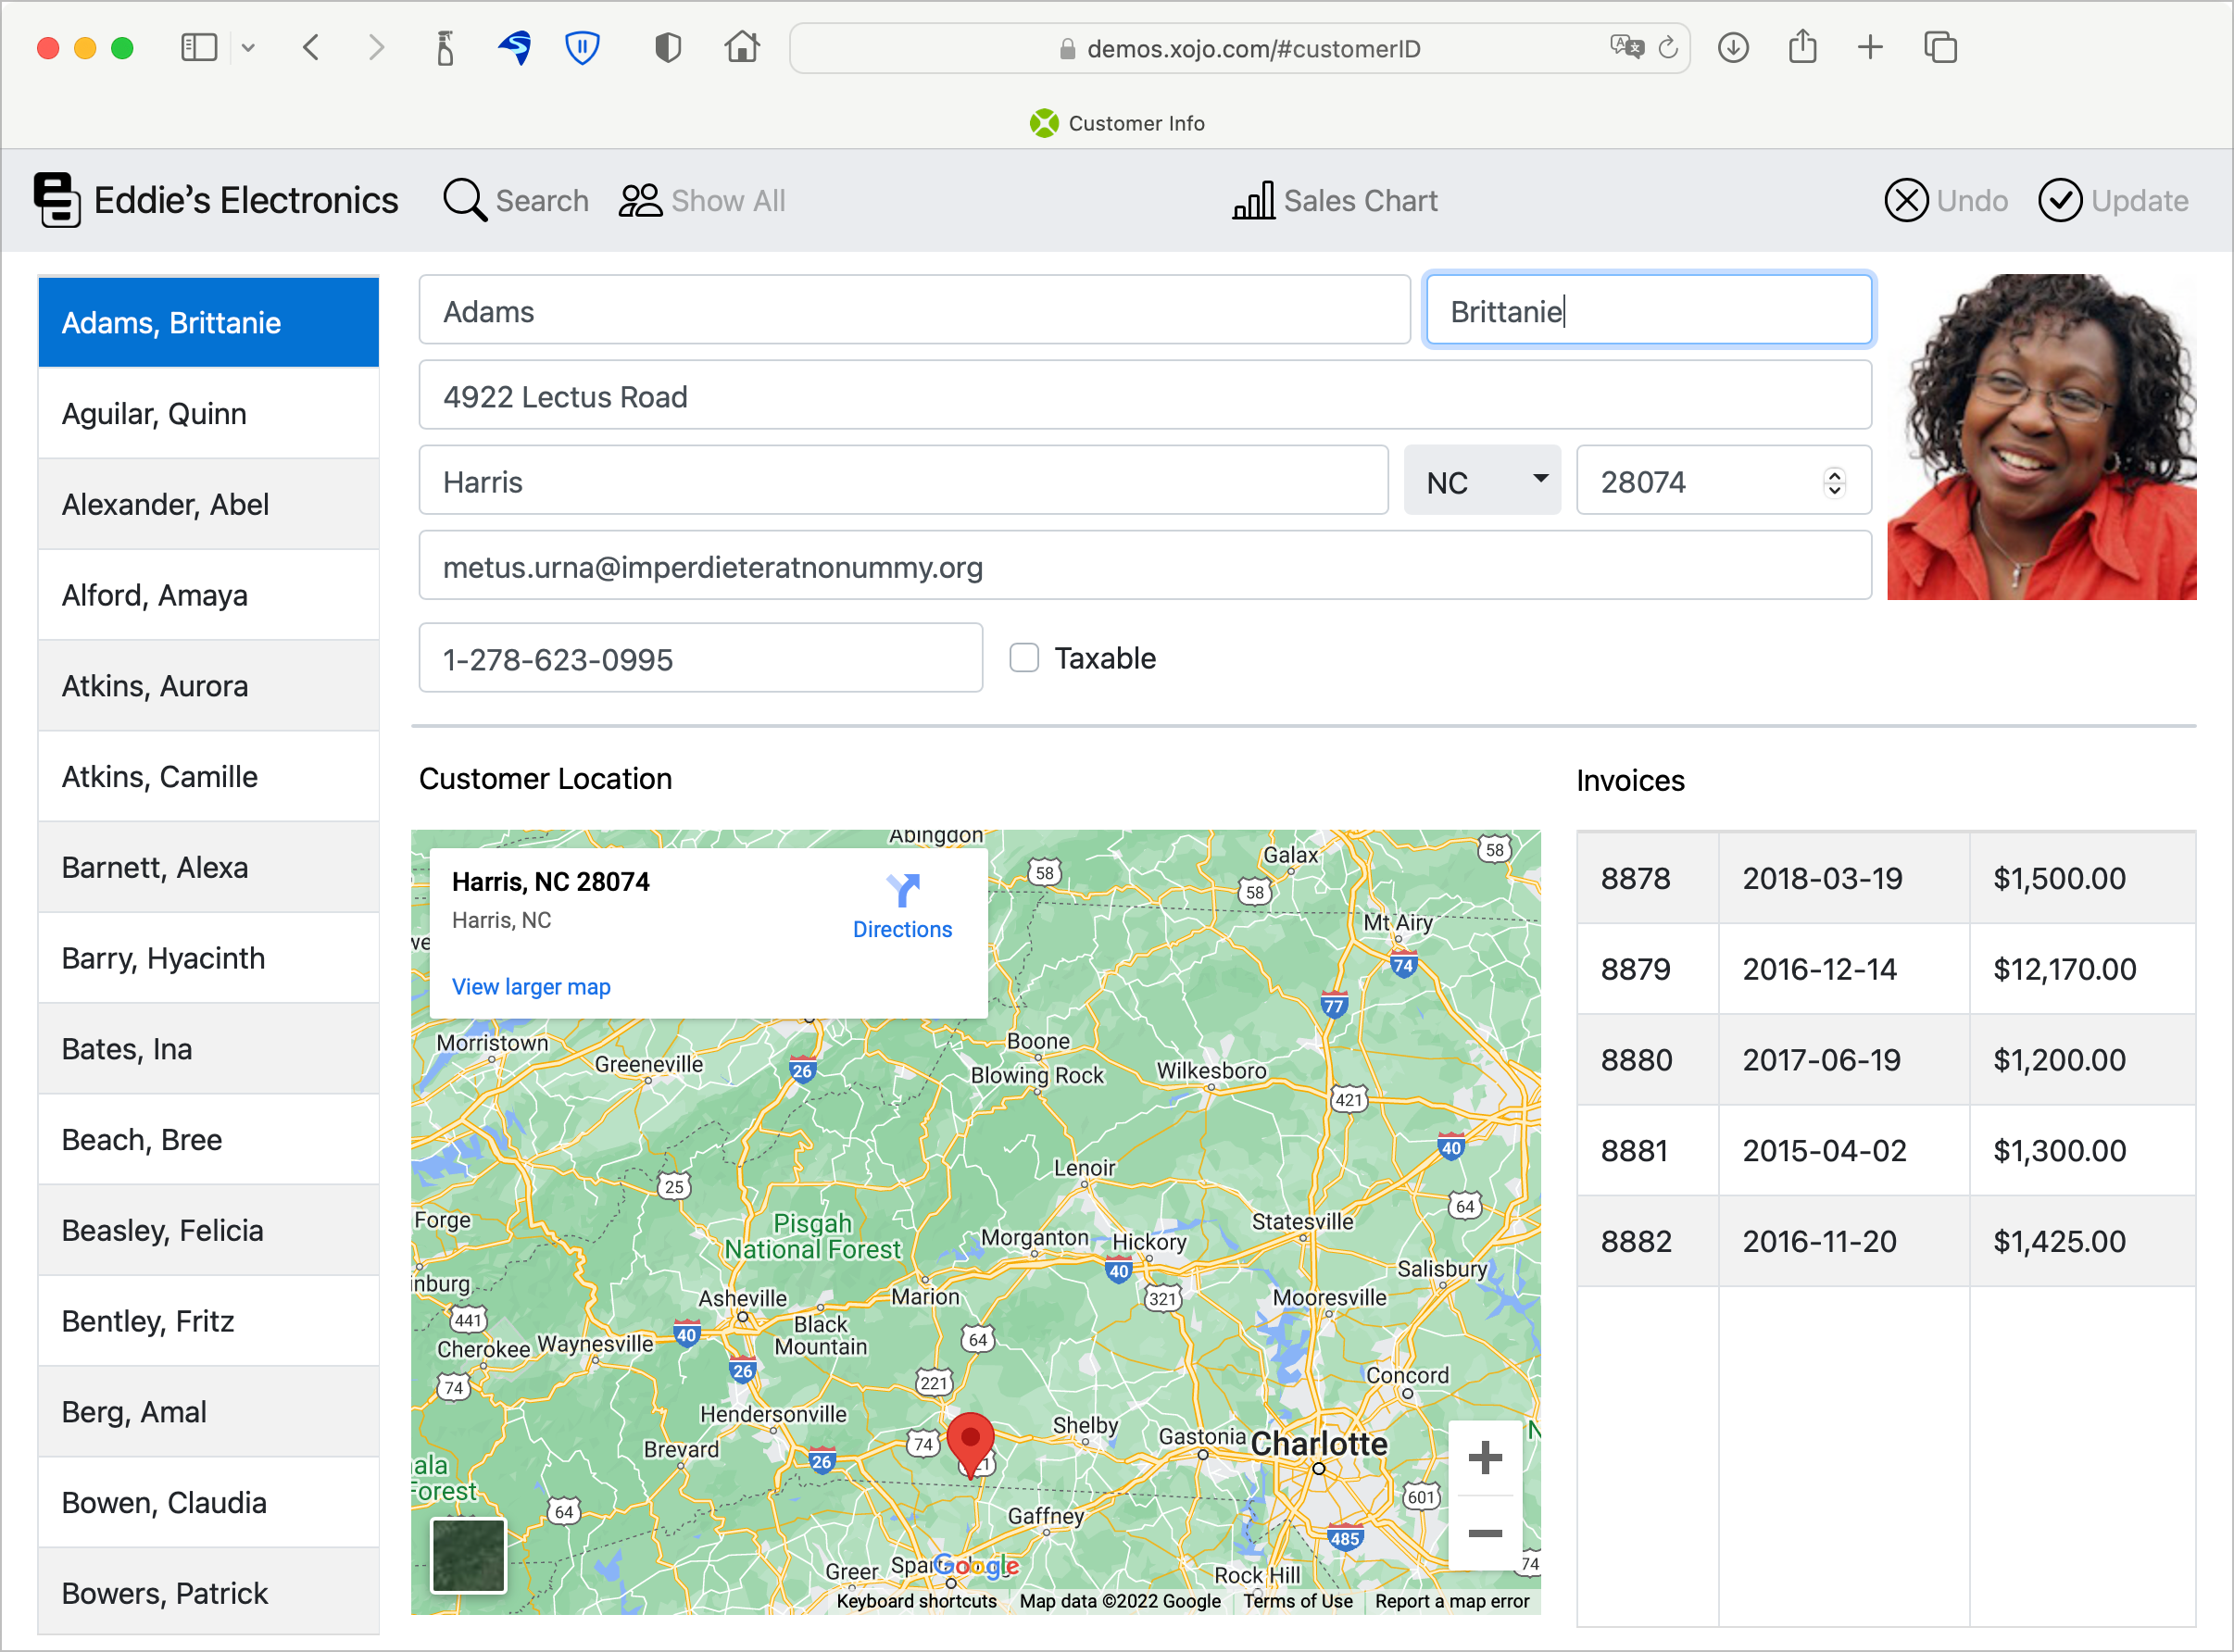Click the Terms of Use map link

[1297, 1601]
